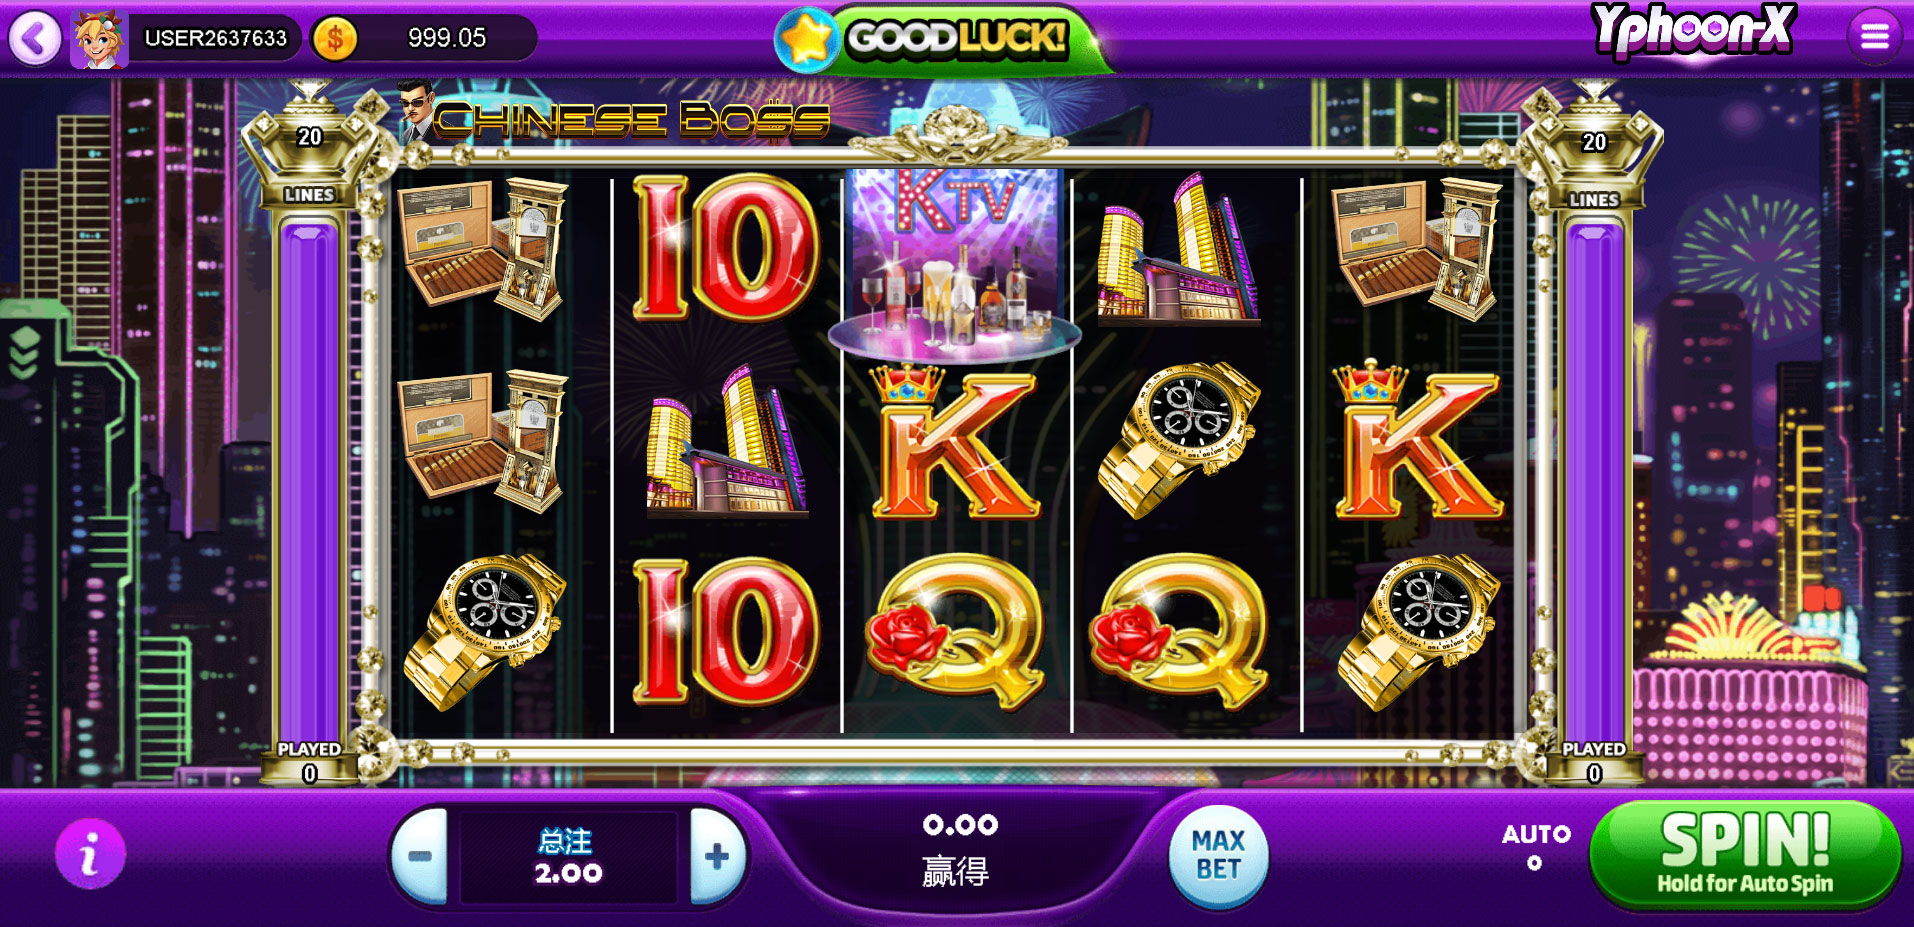
Task: Click the 999.05 balance display
Action: pos(447,38)
